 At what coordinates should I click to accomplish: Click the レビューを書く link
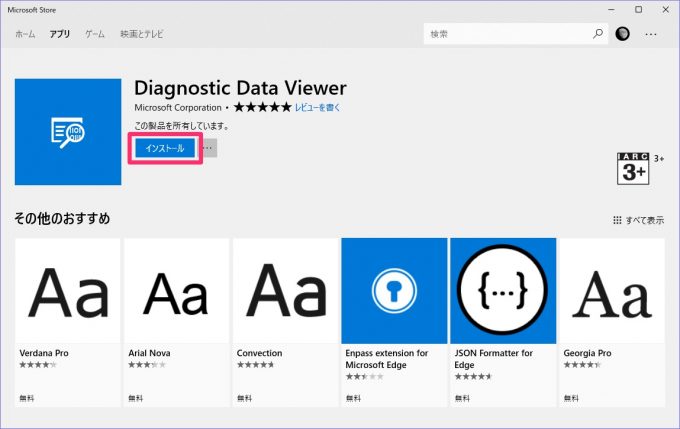(x=317, y=108)
